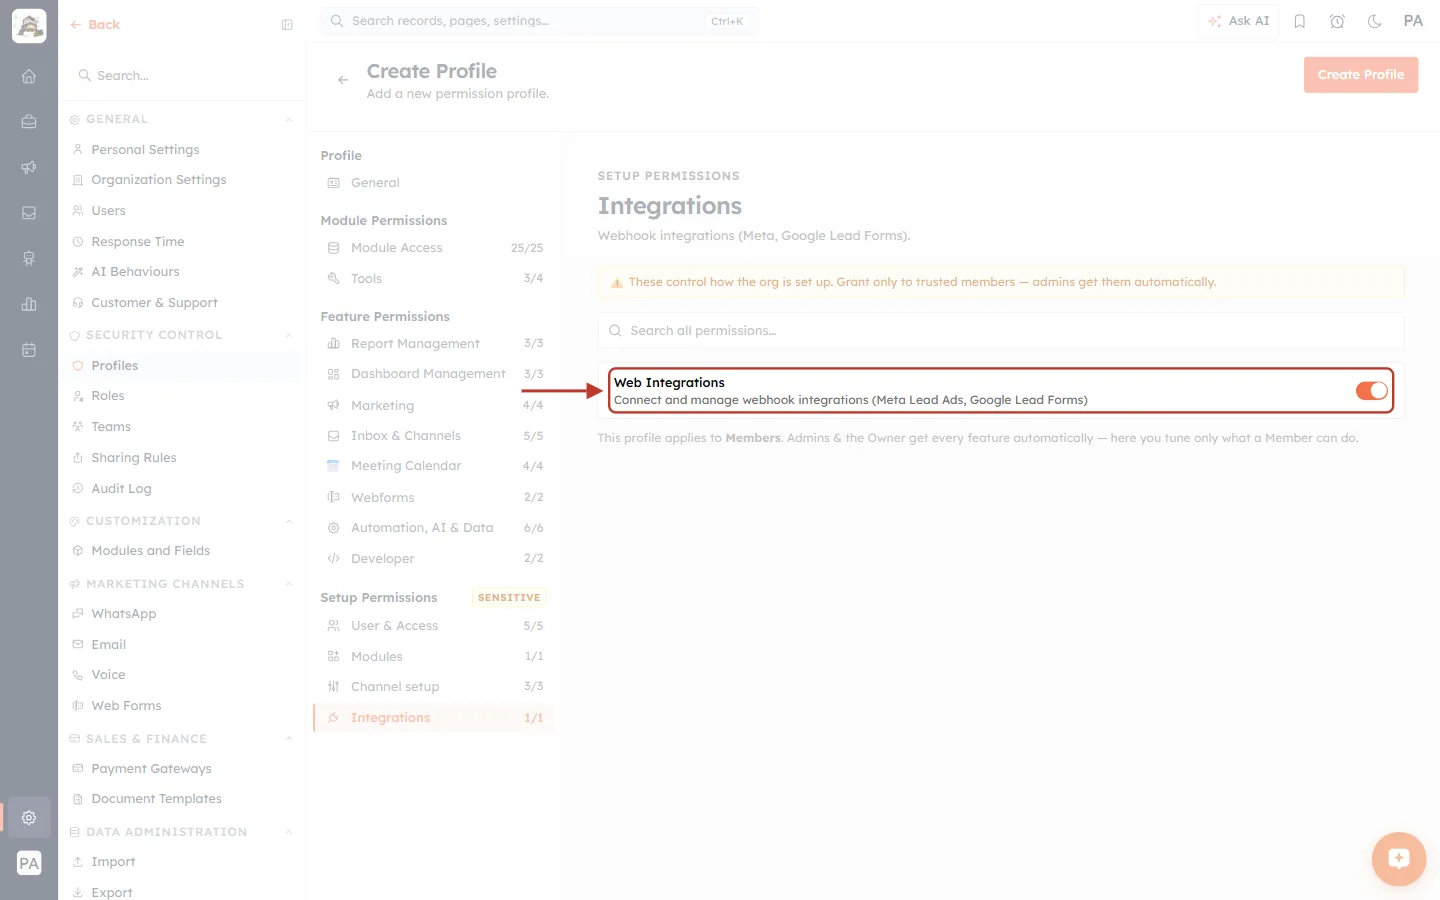This screenshot has width=1440, height=900.
Task: Select the User & Access setup item
Action: pos(433,626)
